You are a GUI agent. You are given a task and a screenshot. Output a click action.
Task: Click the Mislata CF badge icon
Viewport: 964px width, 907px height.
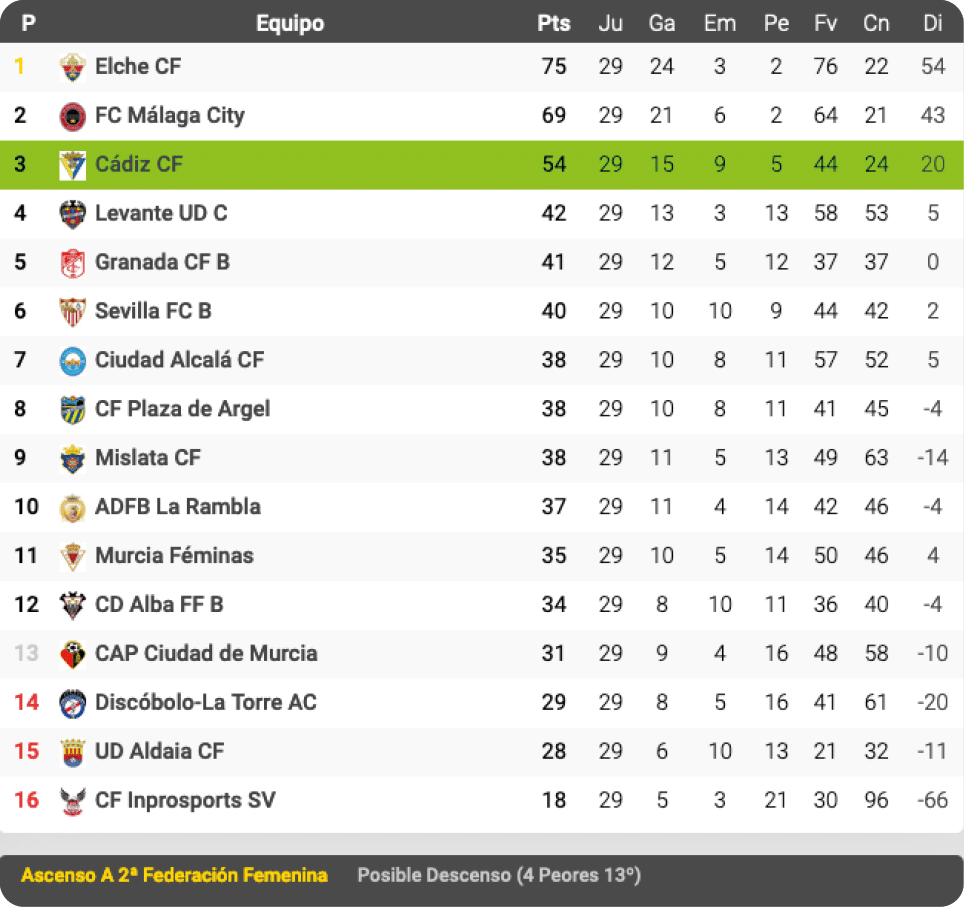coord(73,459)
